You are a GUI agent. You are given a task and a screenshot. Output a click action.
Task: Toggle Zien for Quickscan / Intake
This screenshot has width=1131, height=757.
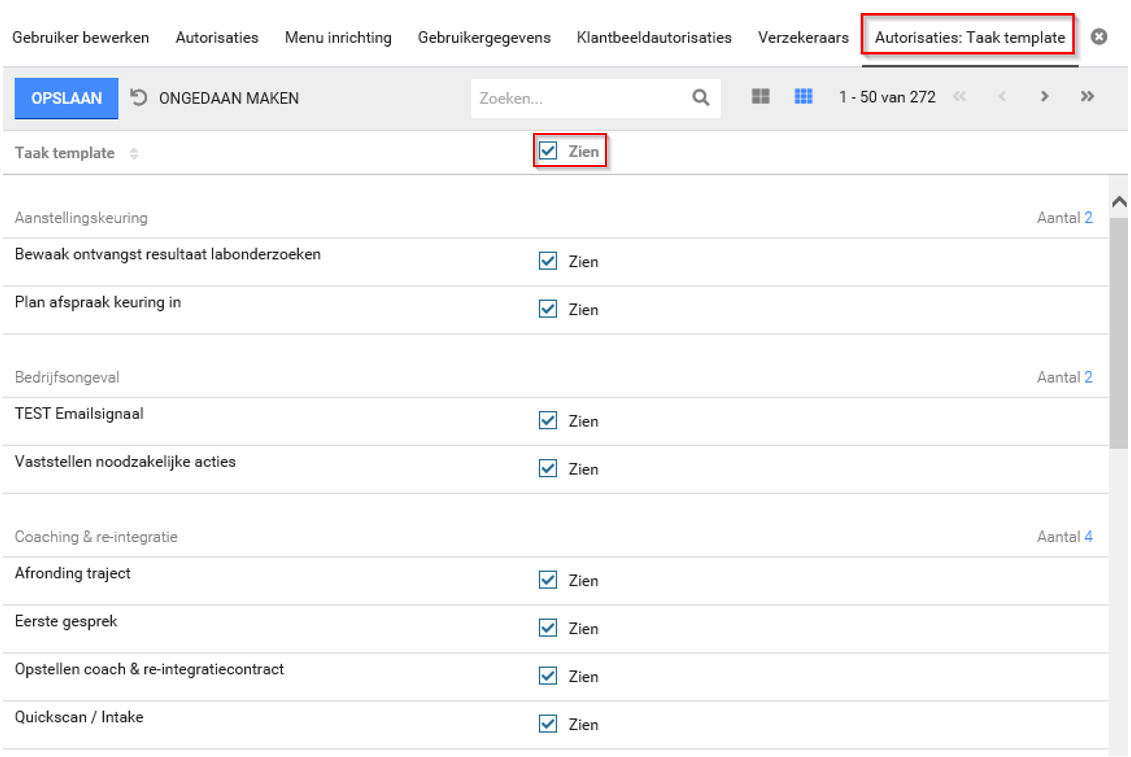click(x=548, y=724)
